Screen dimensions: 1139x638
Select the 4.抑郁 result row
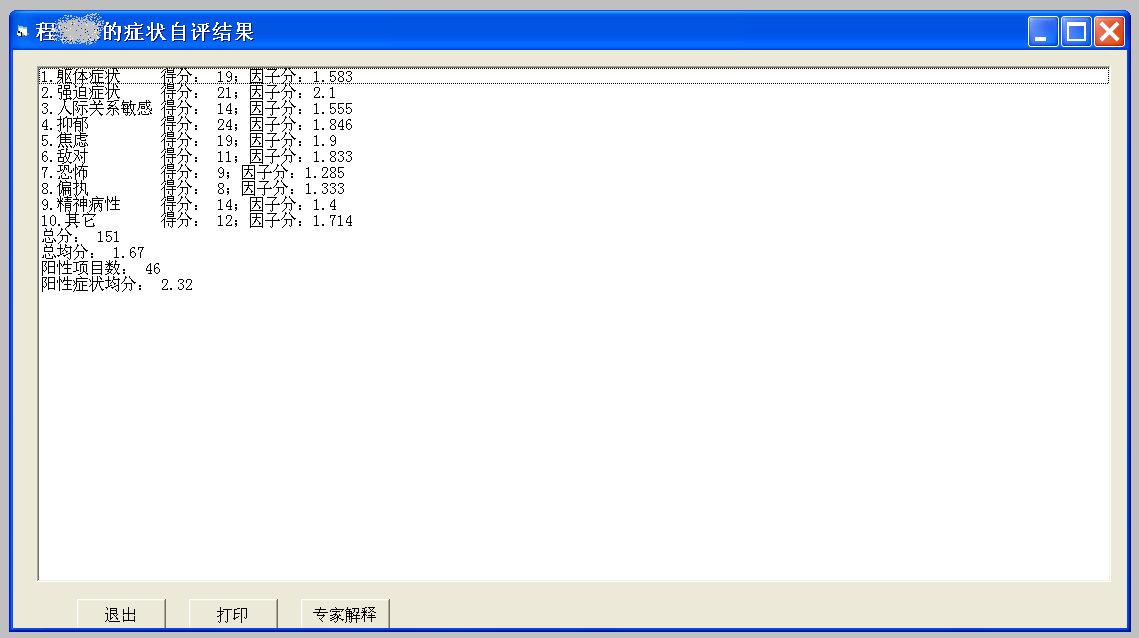click(196, 125)
